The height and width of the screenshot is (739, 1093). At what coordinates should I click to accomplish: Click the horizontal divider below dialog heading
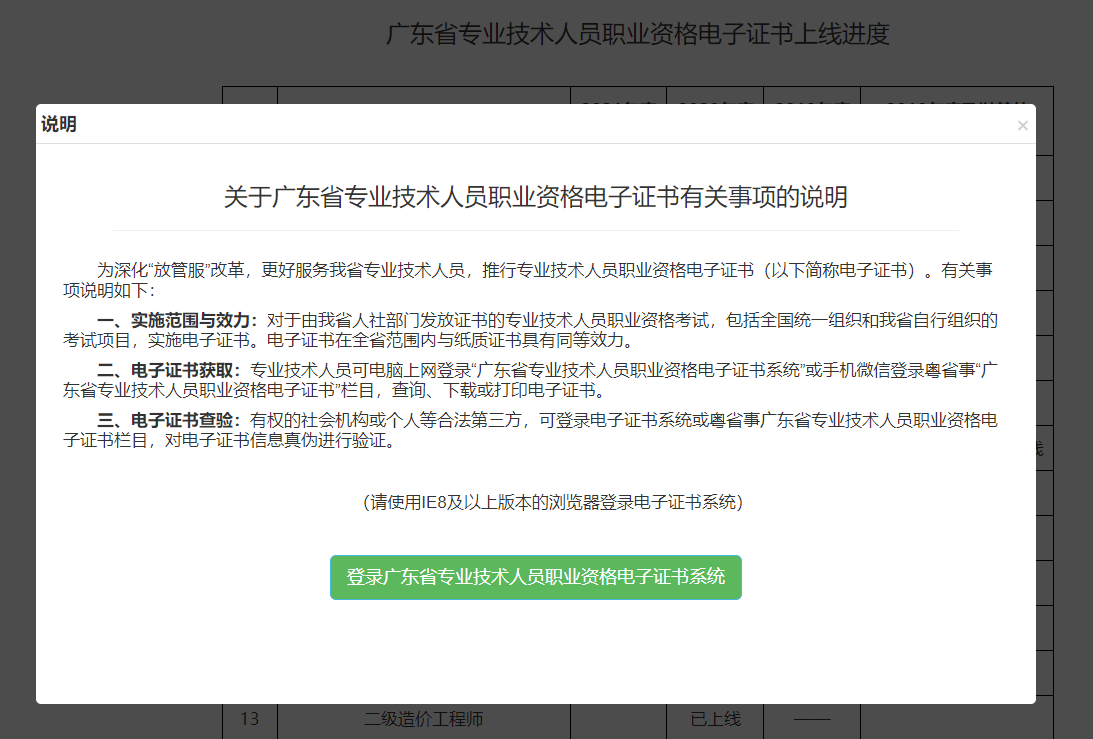coord(535,230)
